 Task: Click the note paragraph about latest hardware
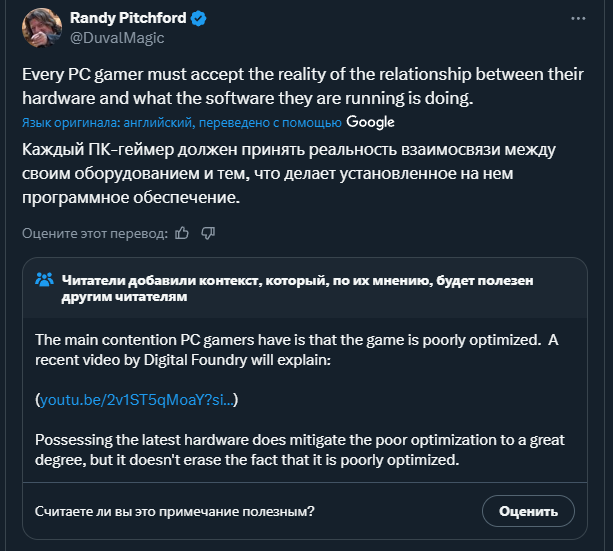point(300,450)
